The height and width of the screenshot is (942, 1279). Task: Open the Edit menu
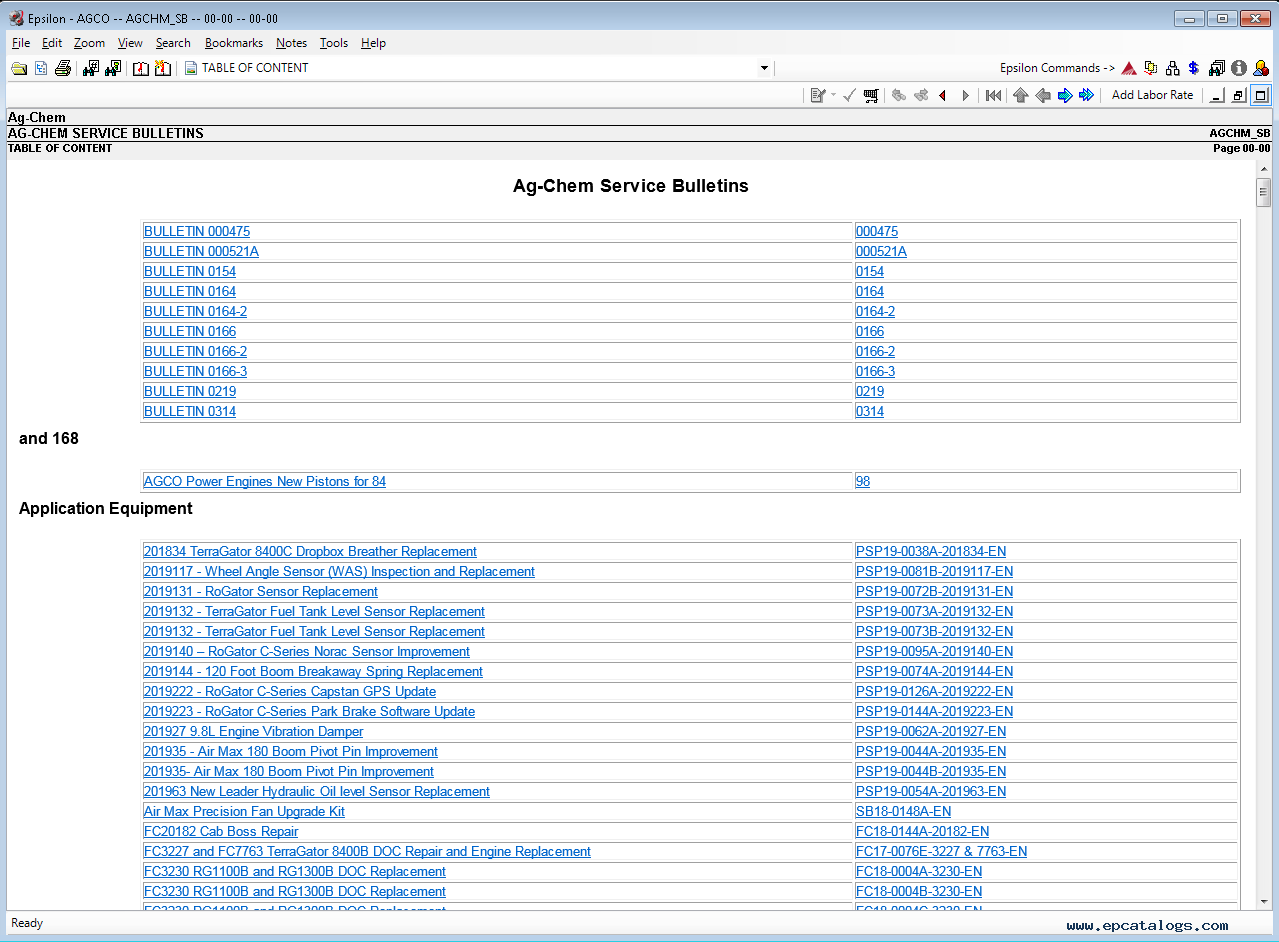pos(52,43)
